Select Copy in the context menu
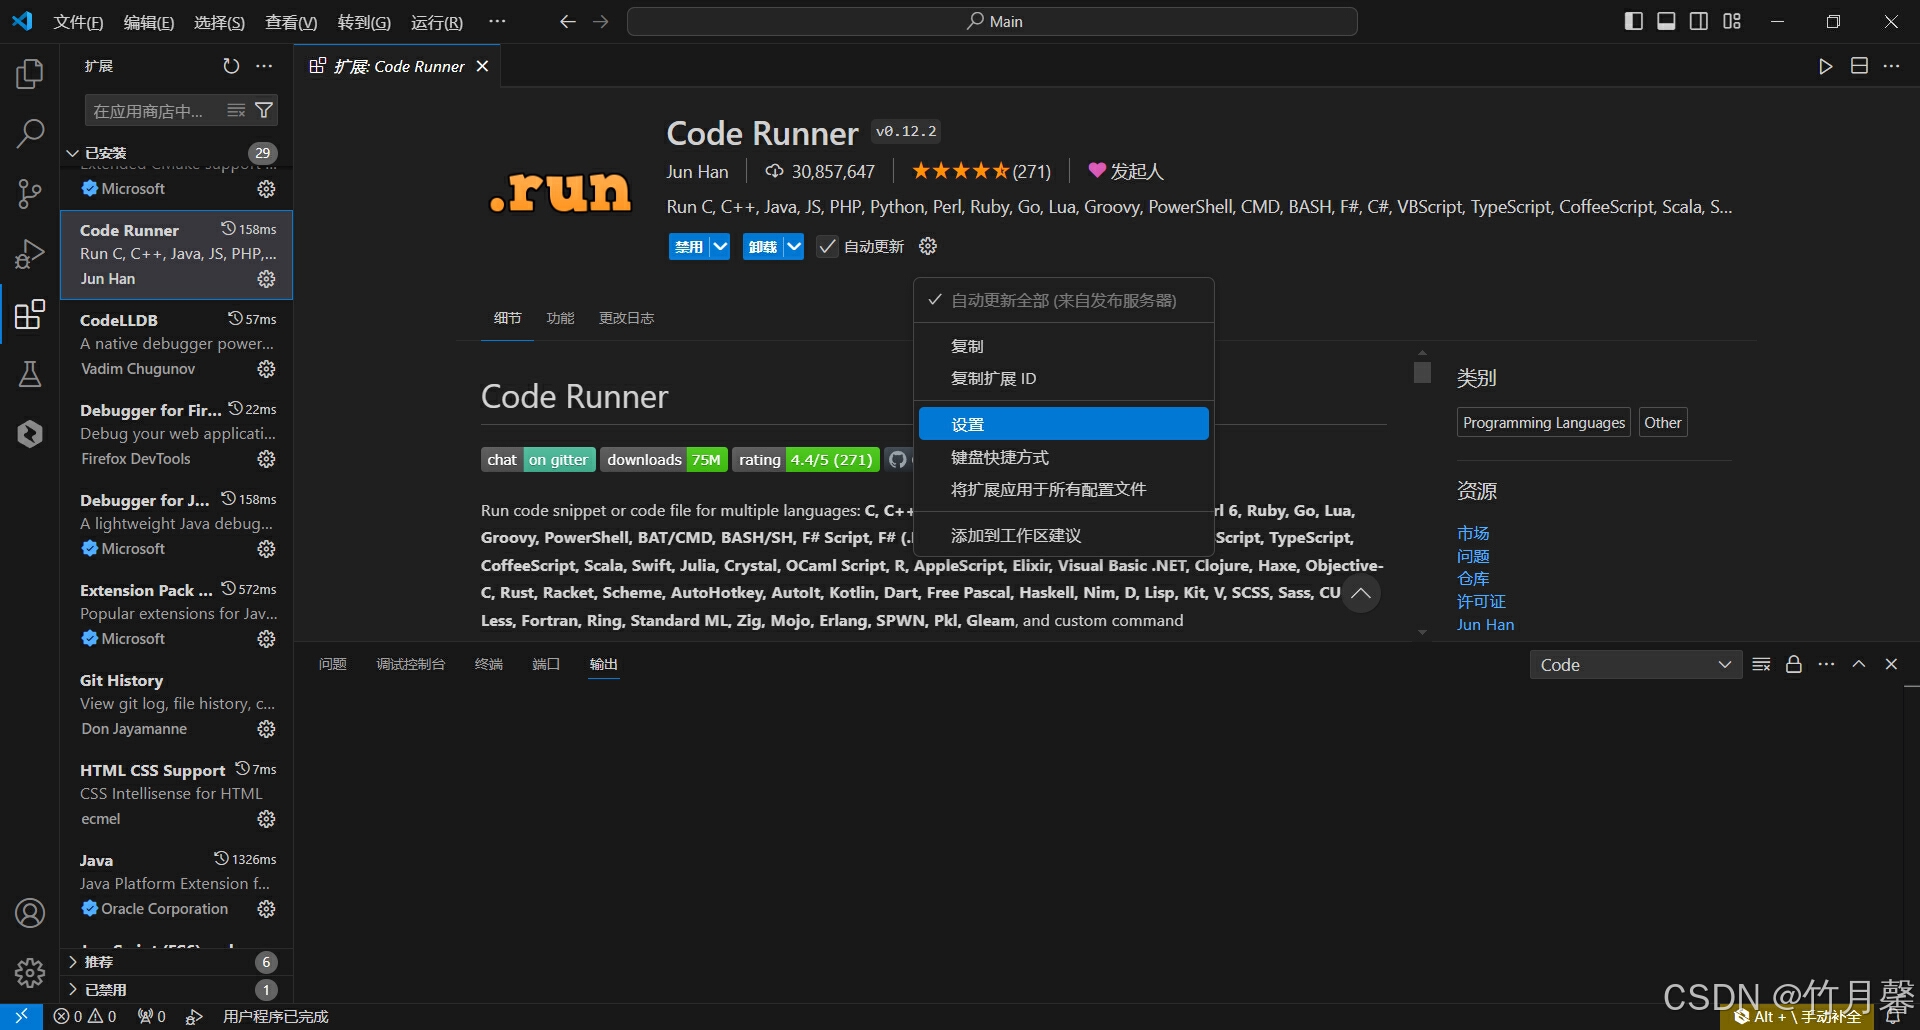 [x=1064, y=346]
